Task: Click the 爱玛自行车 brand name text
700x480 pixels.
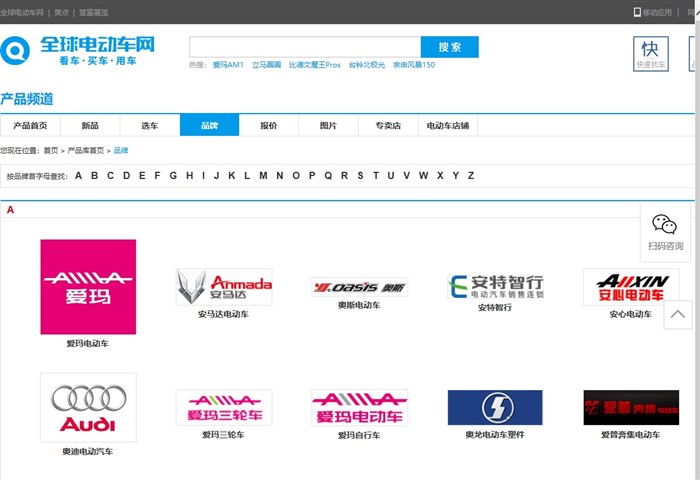Action: click(x=359, y=435)
